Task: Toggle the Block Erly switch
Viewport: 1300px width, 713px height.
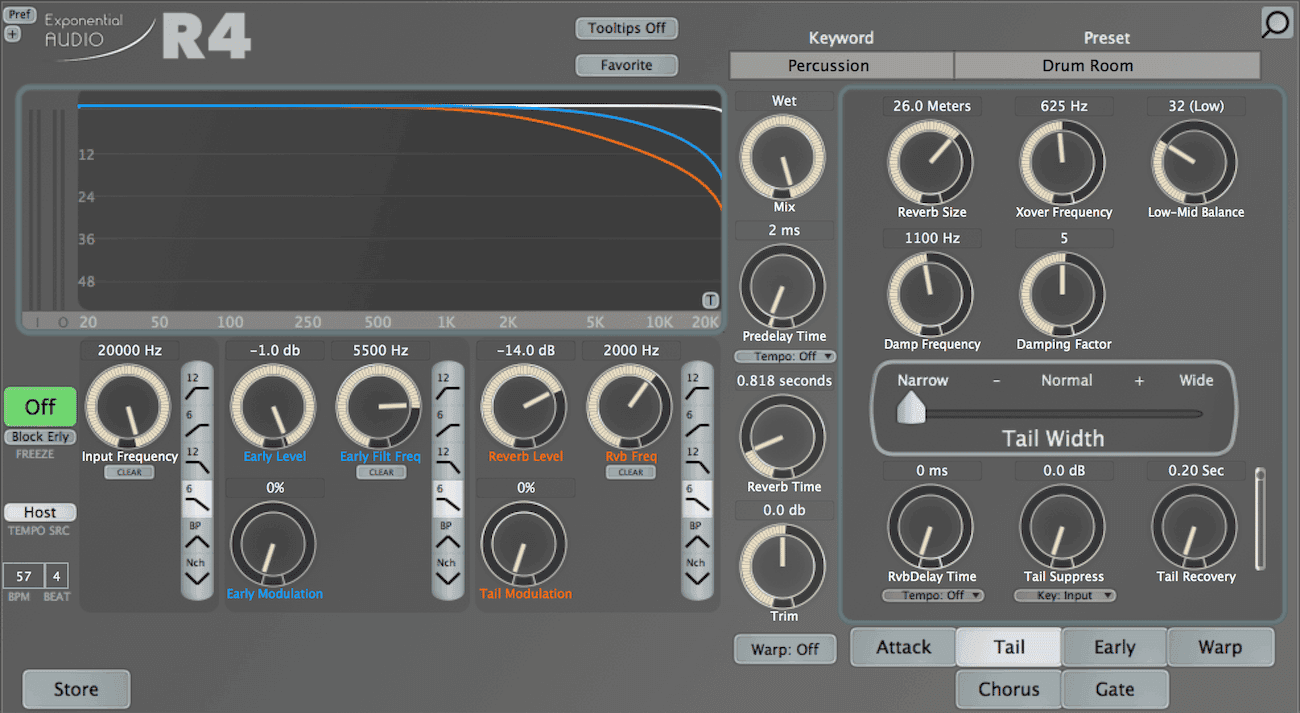Action: [x=40, y=437]
